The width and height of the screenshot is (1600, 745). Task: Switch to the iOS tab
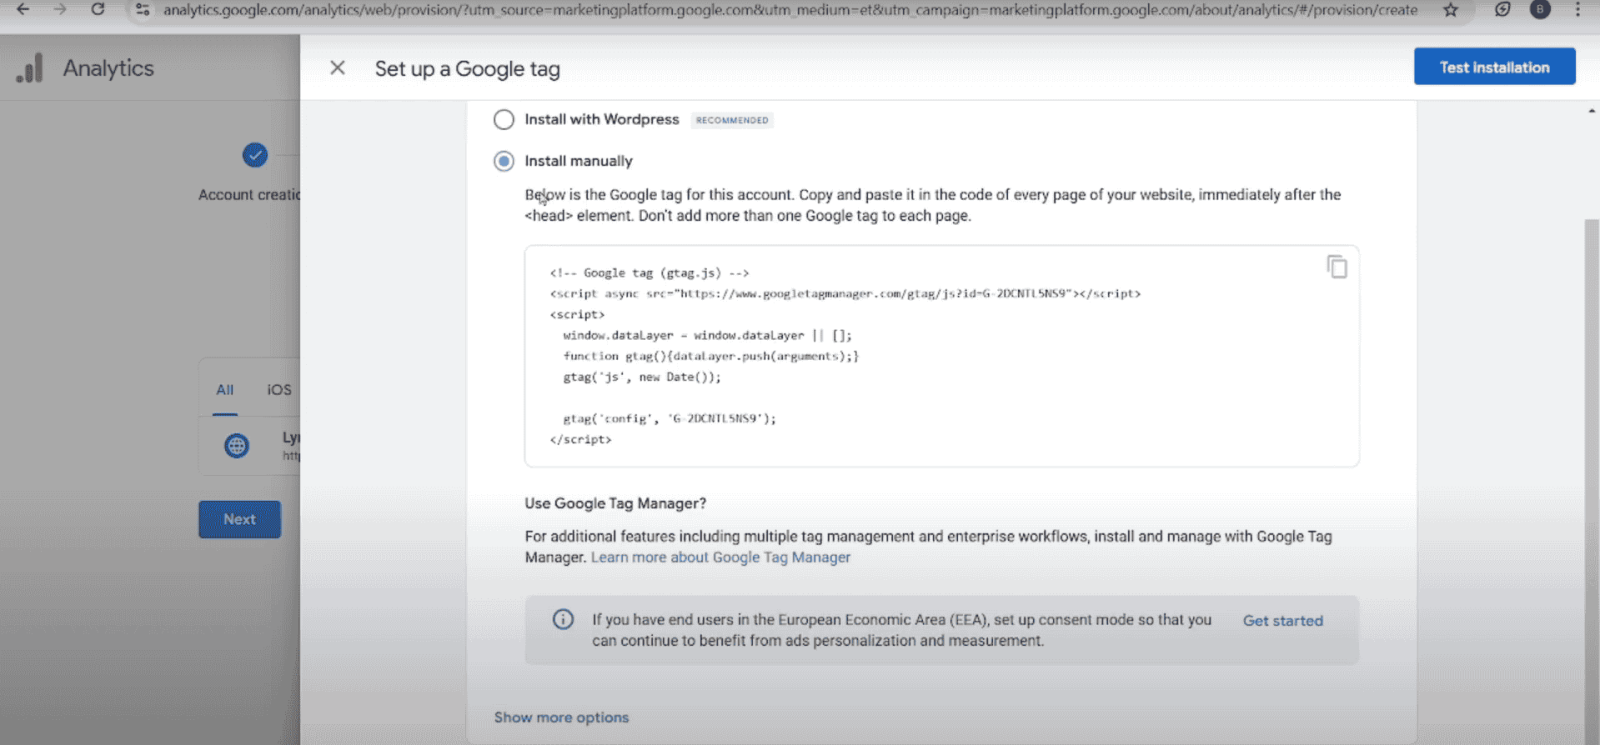point(279,390)
